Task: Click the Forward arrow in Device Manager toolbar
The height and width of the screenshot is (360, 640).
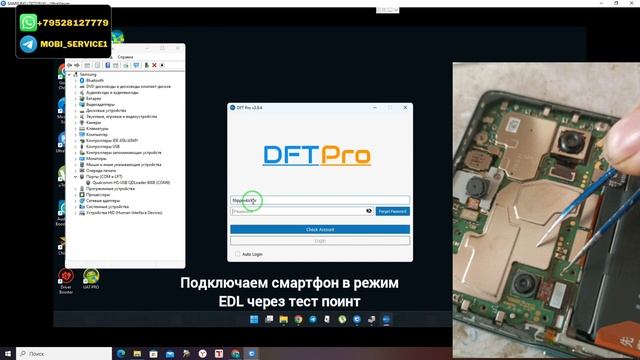Action: (x=77, y=65)
